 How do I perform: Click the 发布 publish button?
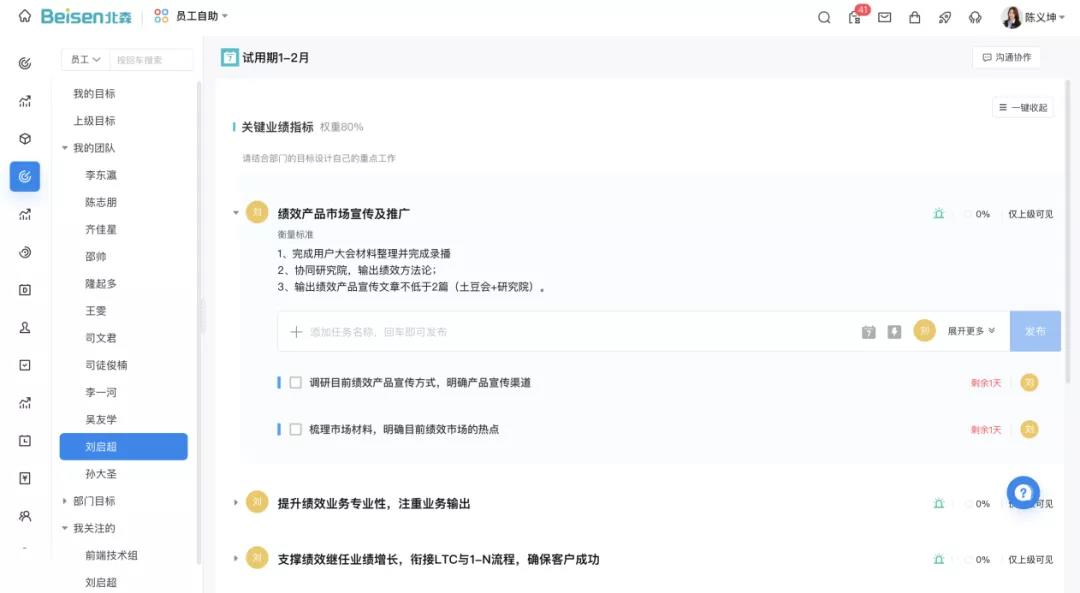pyautogui.click(x=1035, y=330)
